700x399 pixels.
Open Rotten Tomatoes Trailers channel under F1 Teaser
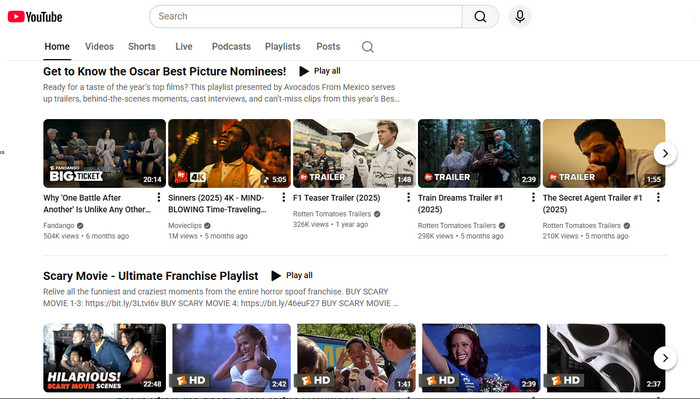pyautogui.click(x=332, y=214)
